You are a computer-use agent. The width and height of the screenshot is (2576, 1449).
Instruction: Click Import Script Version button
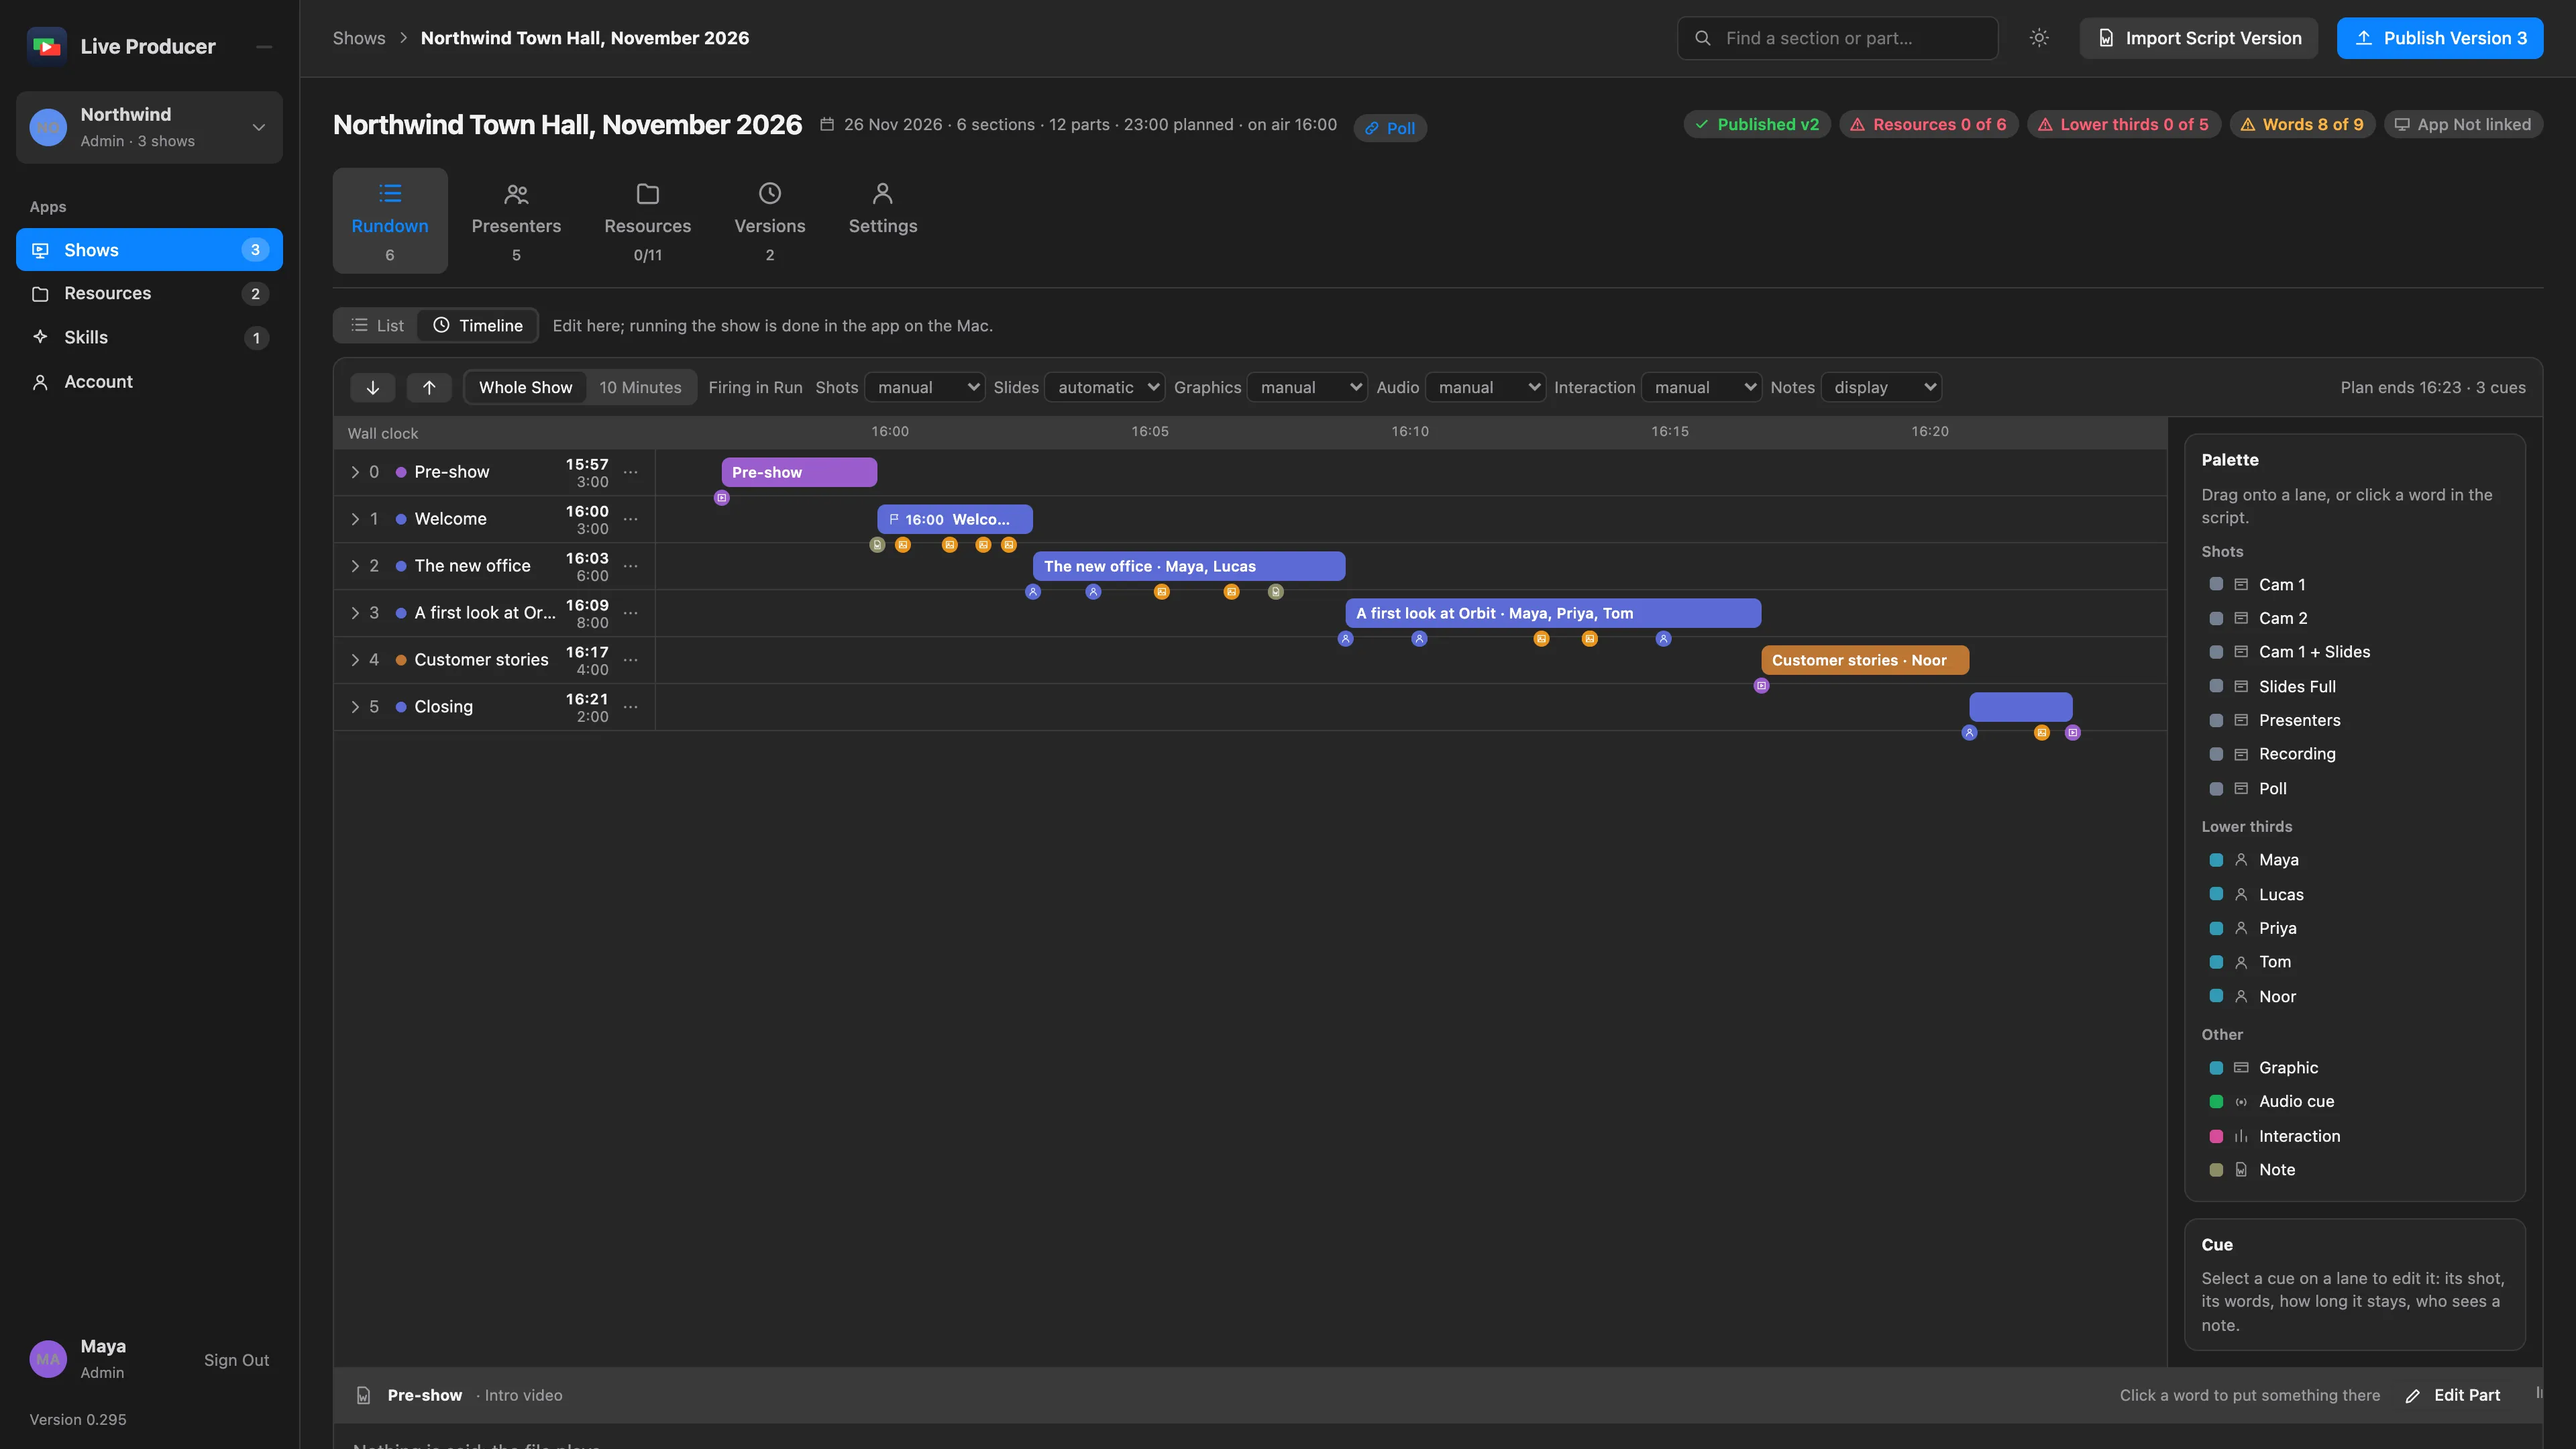(x=2199, y=38)
